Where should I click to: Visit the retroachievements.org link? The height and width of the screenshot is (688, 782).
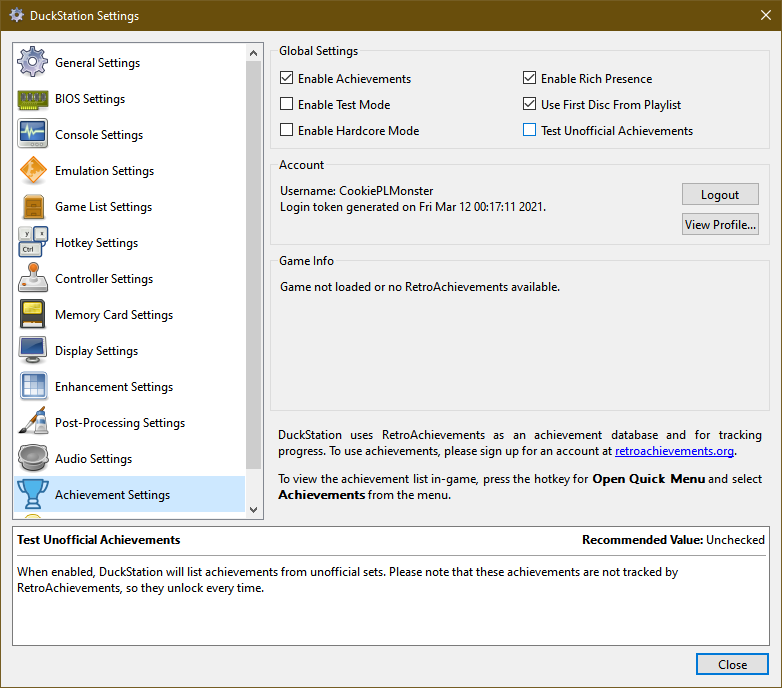click(674, 451)
